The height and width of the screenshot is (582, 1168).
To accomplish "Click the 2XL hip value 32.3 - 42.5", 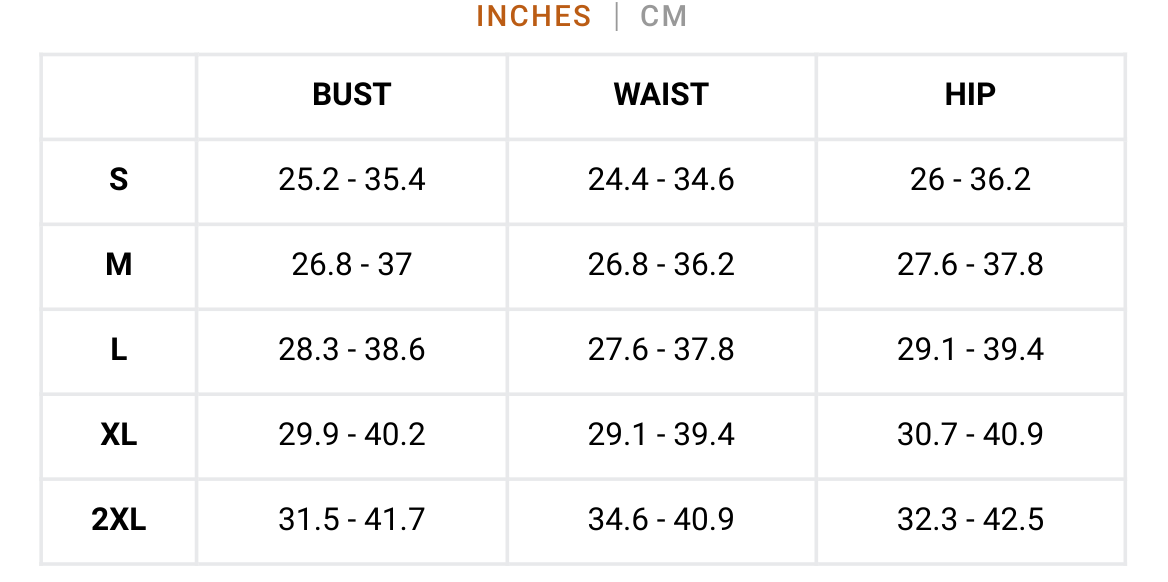I will [970, 520].
